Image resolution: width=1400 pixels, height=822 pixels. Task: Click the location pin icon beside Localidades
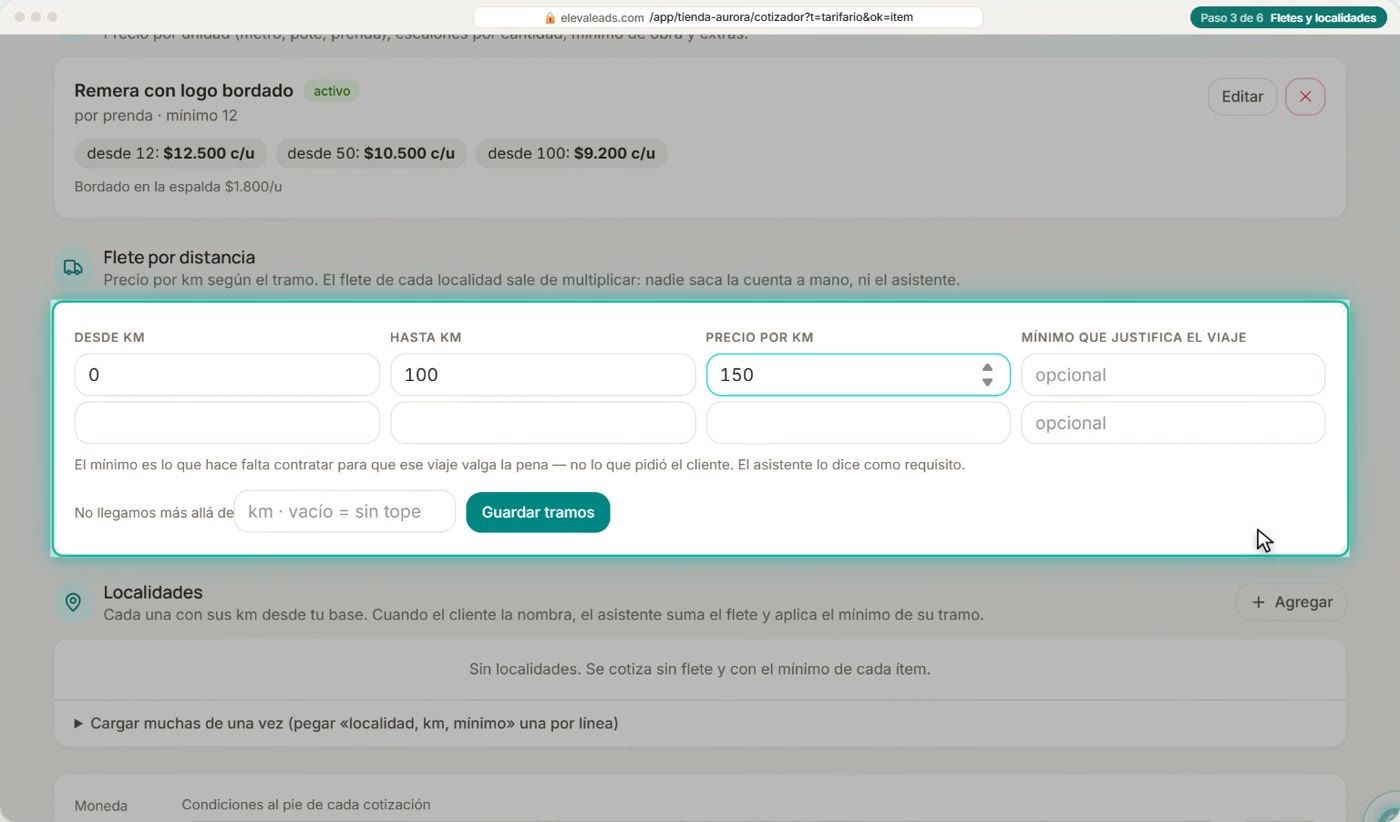73,603
